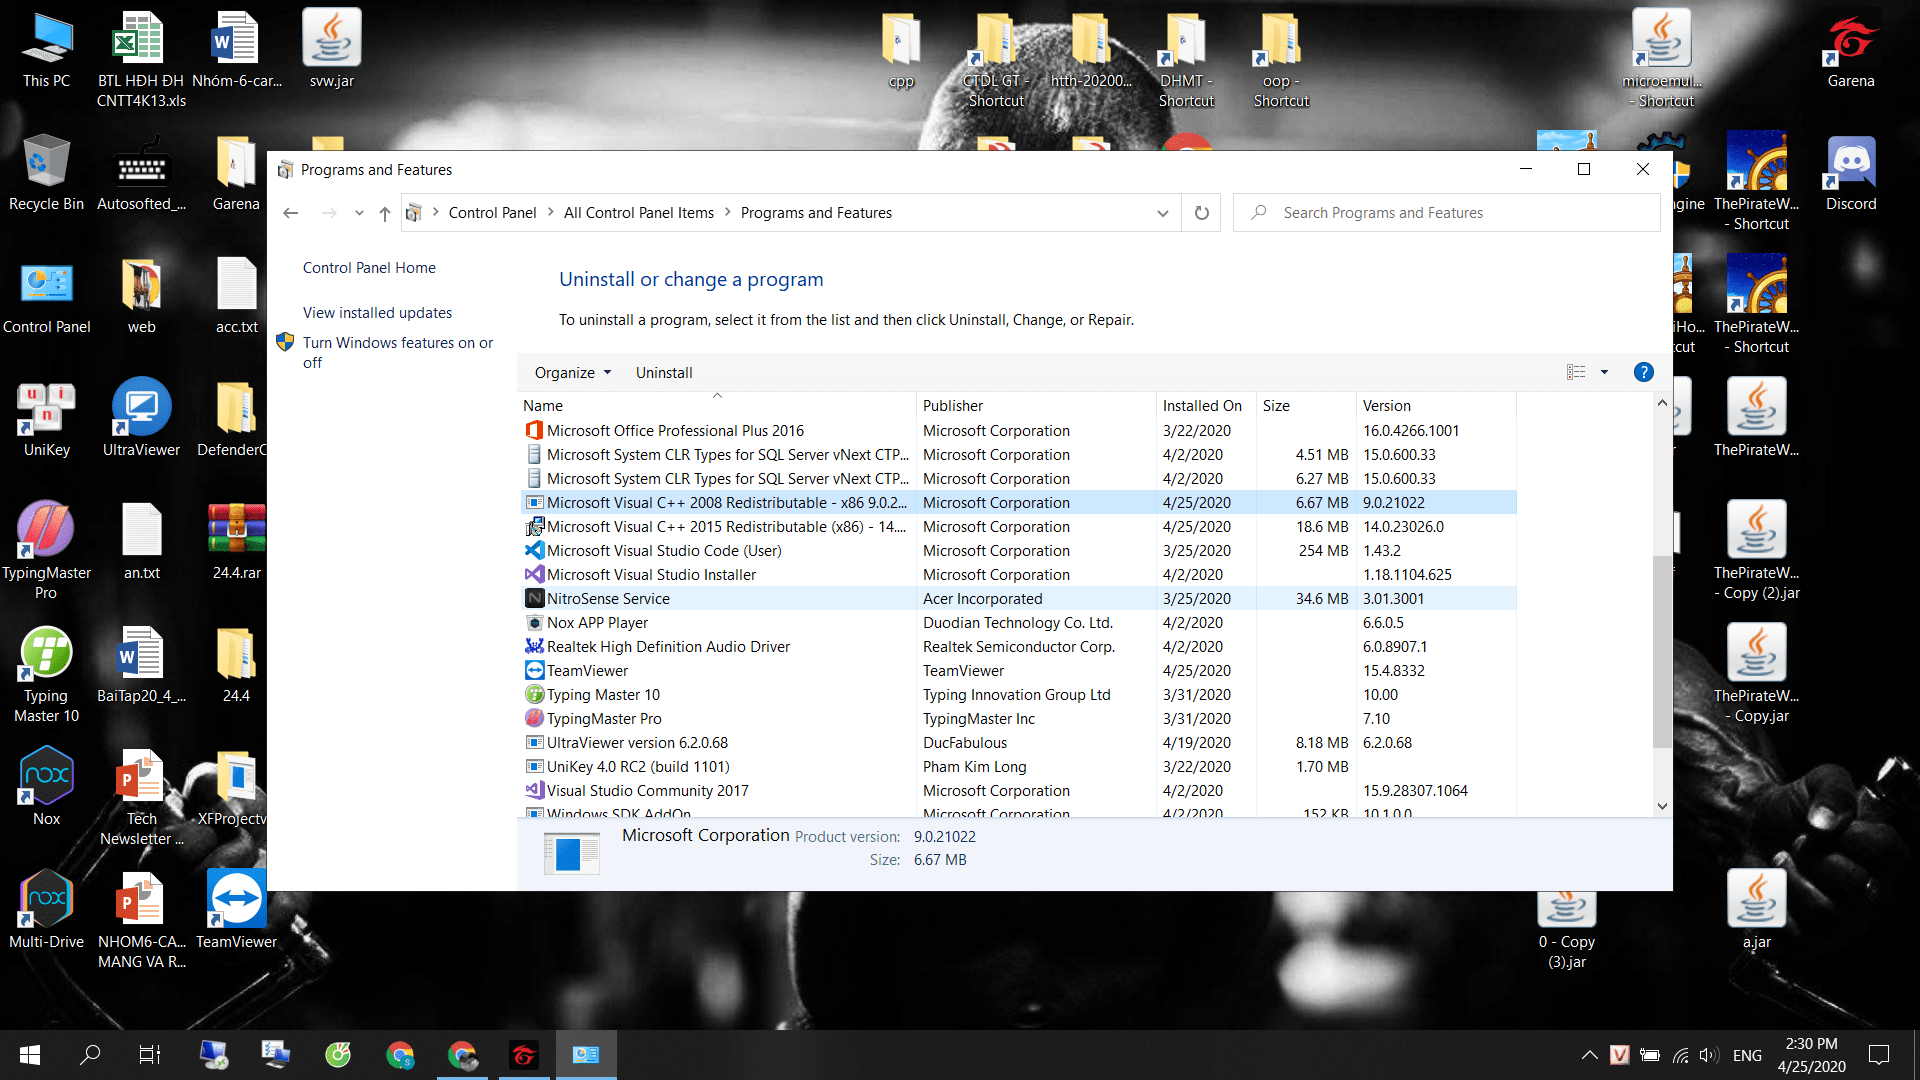Click Uninstall in the toolbar
Screen dimensions: 1920x1080
click(x=664, y=372)
